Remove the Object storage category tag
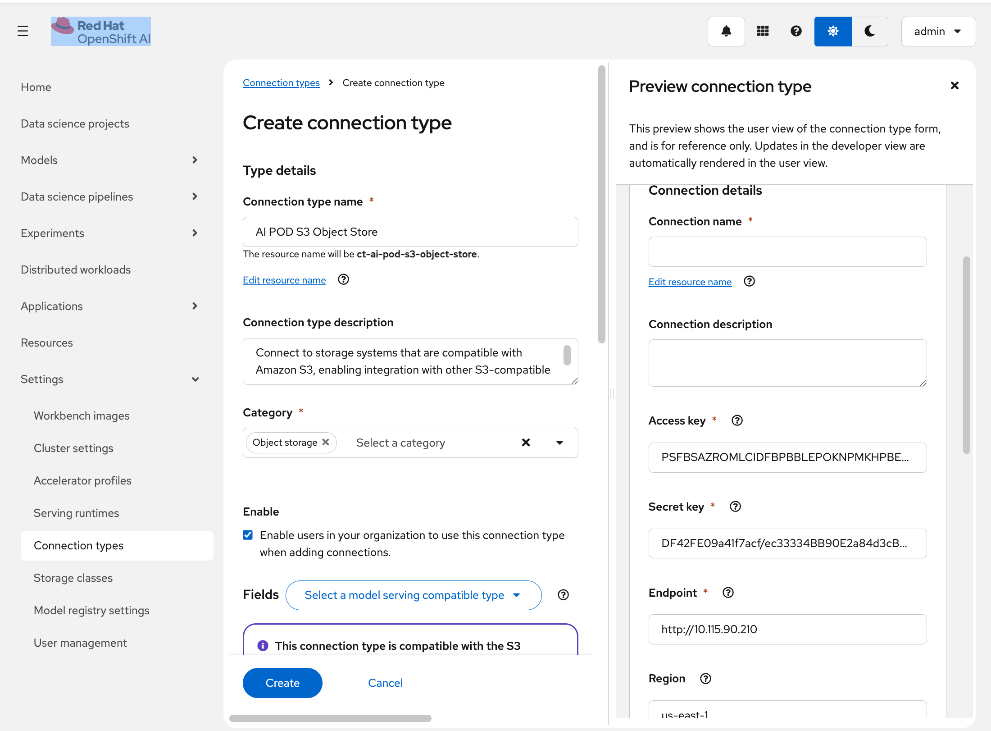991x731 pixels. (x=324, y=441)
